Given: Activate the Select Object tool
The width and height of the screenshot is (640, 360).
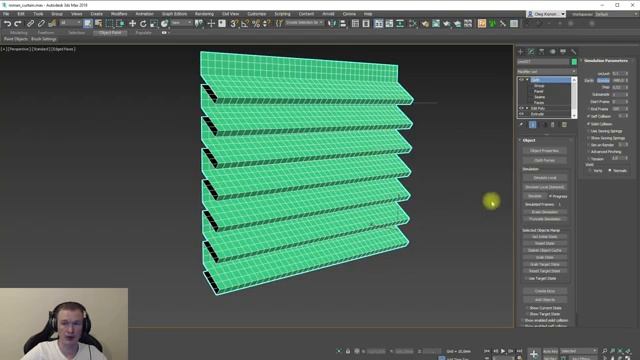Looking at the screenshot, I should 88,24.
